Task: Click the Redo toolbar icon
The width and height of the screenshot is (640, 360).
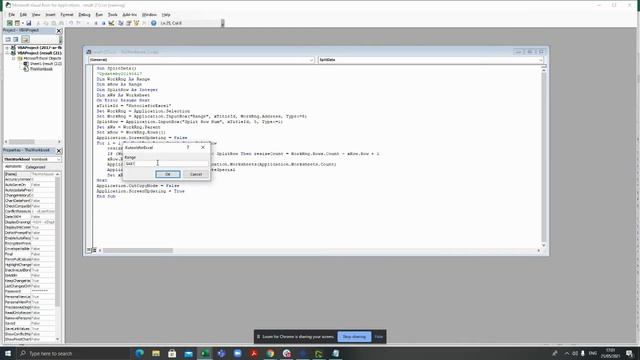Action: point(79,23)
